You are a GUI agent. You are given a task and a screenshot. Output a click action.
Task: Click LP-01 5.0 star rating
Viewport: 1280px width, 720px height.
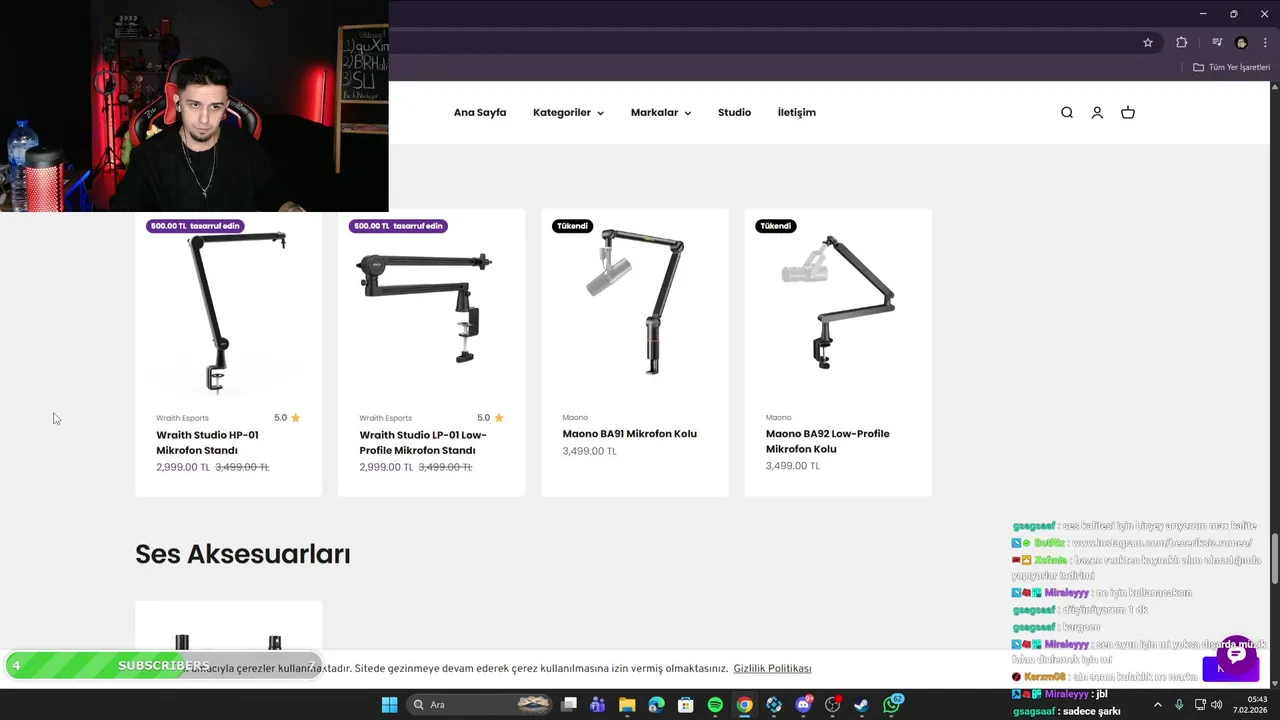pyautogui.click(x=490, y=418)
